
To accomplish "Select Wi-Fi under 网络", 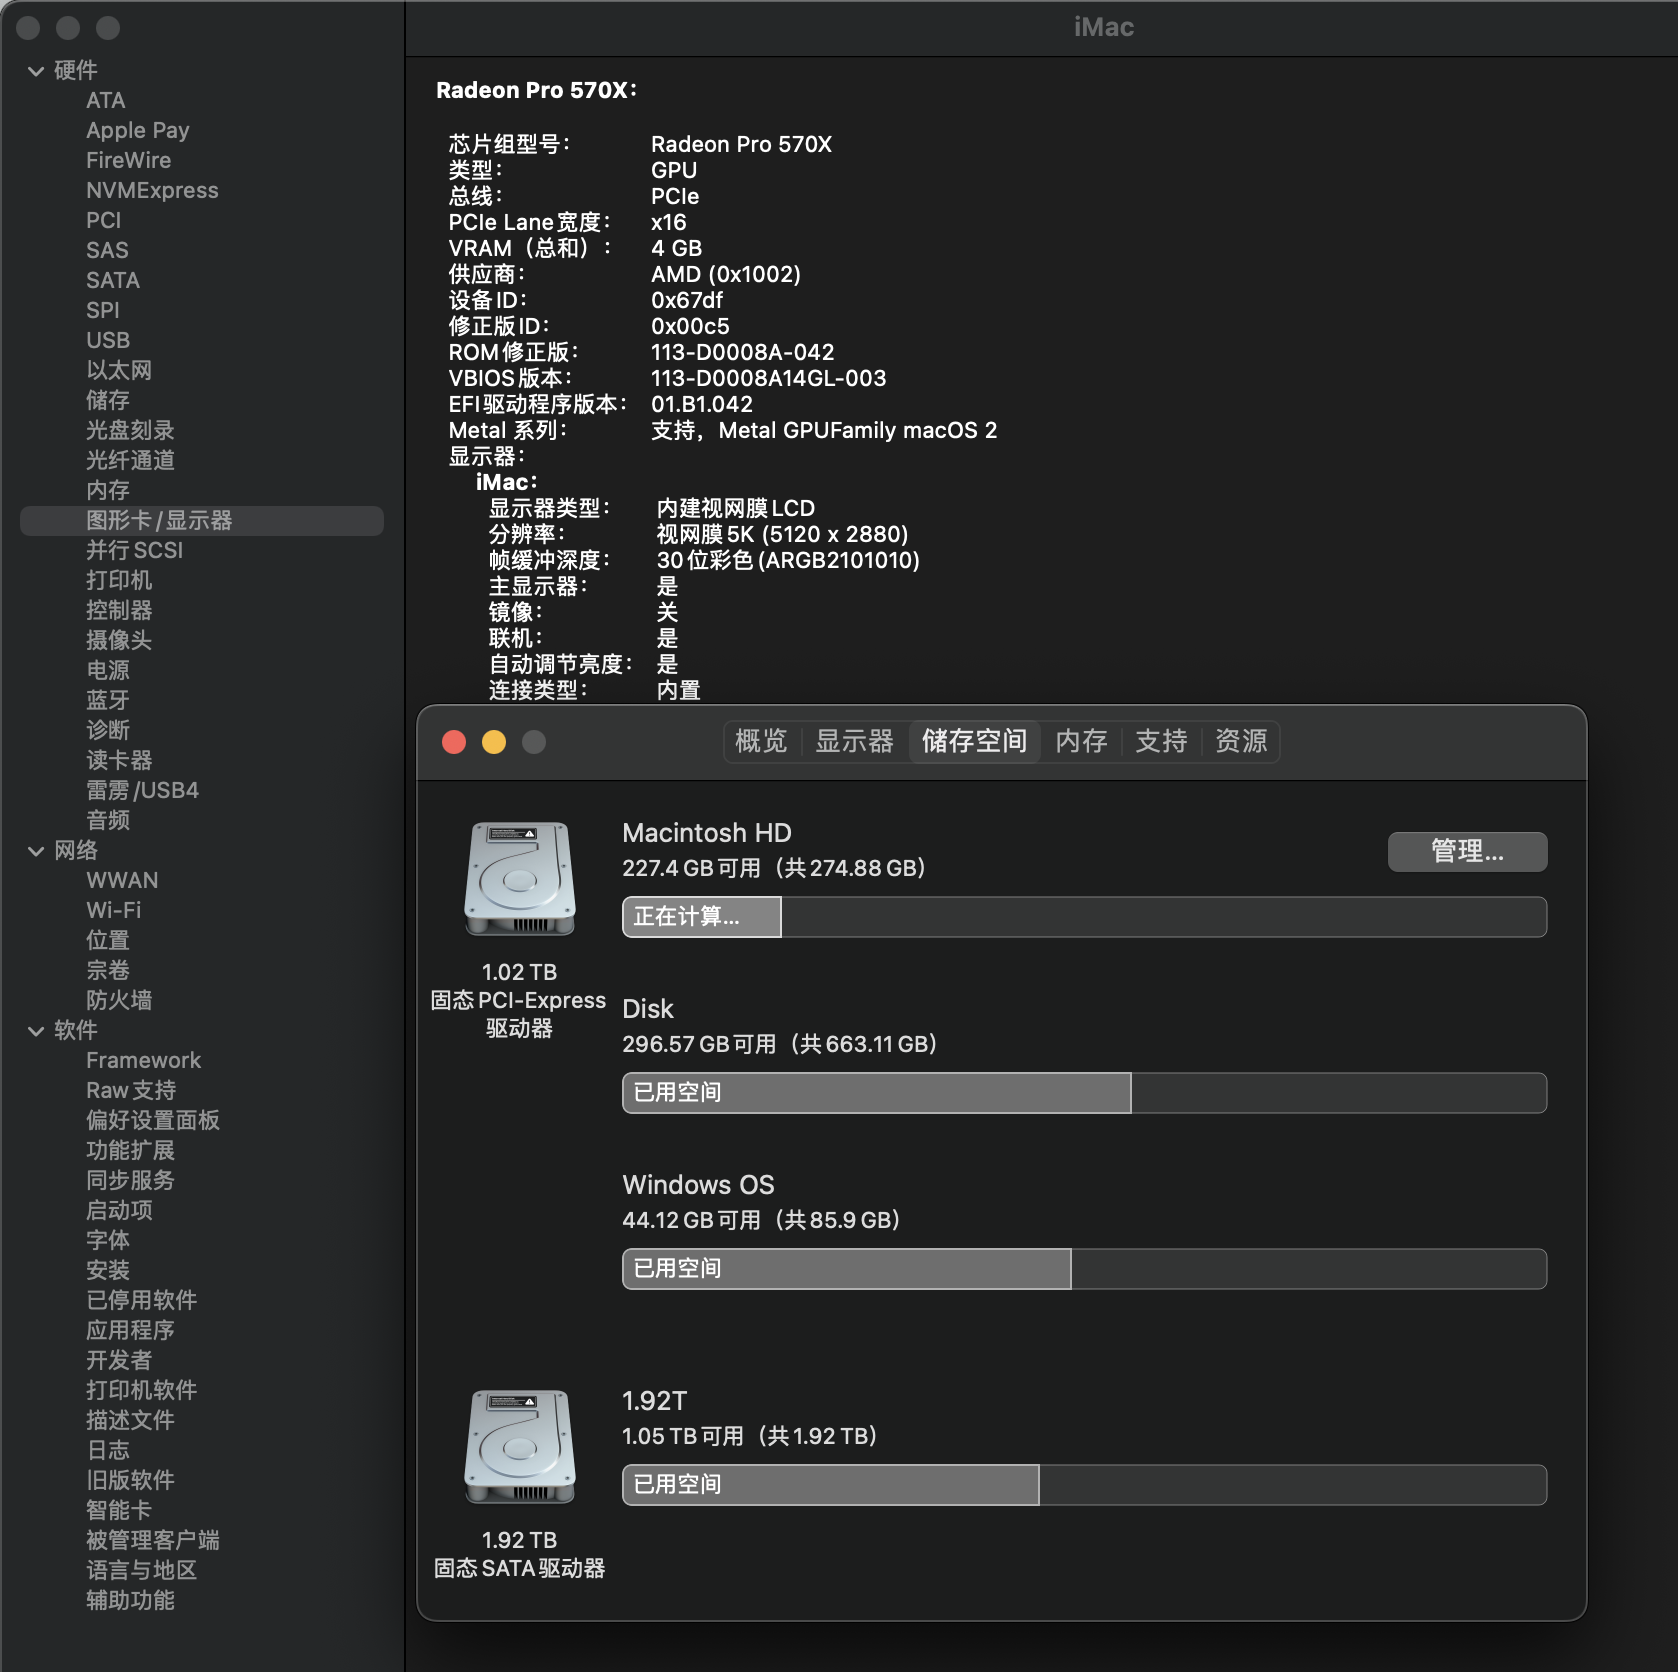I will (114, 911).
